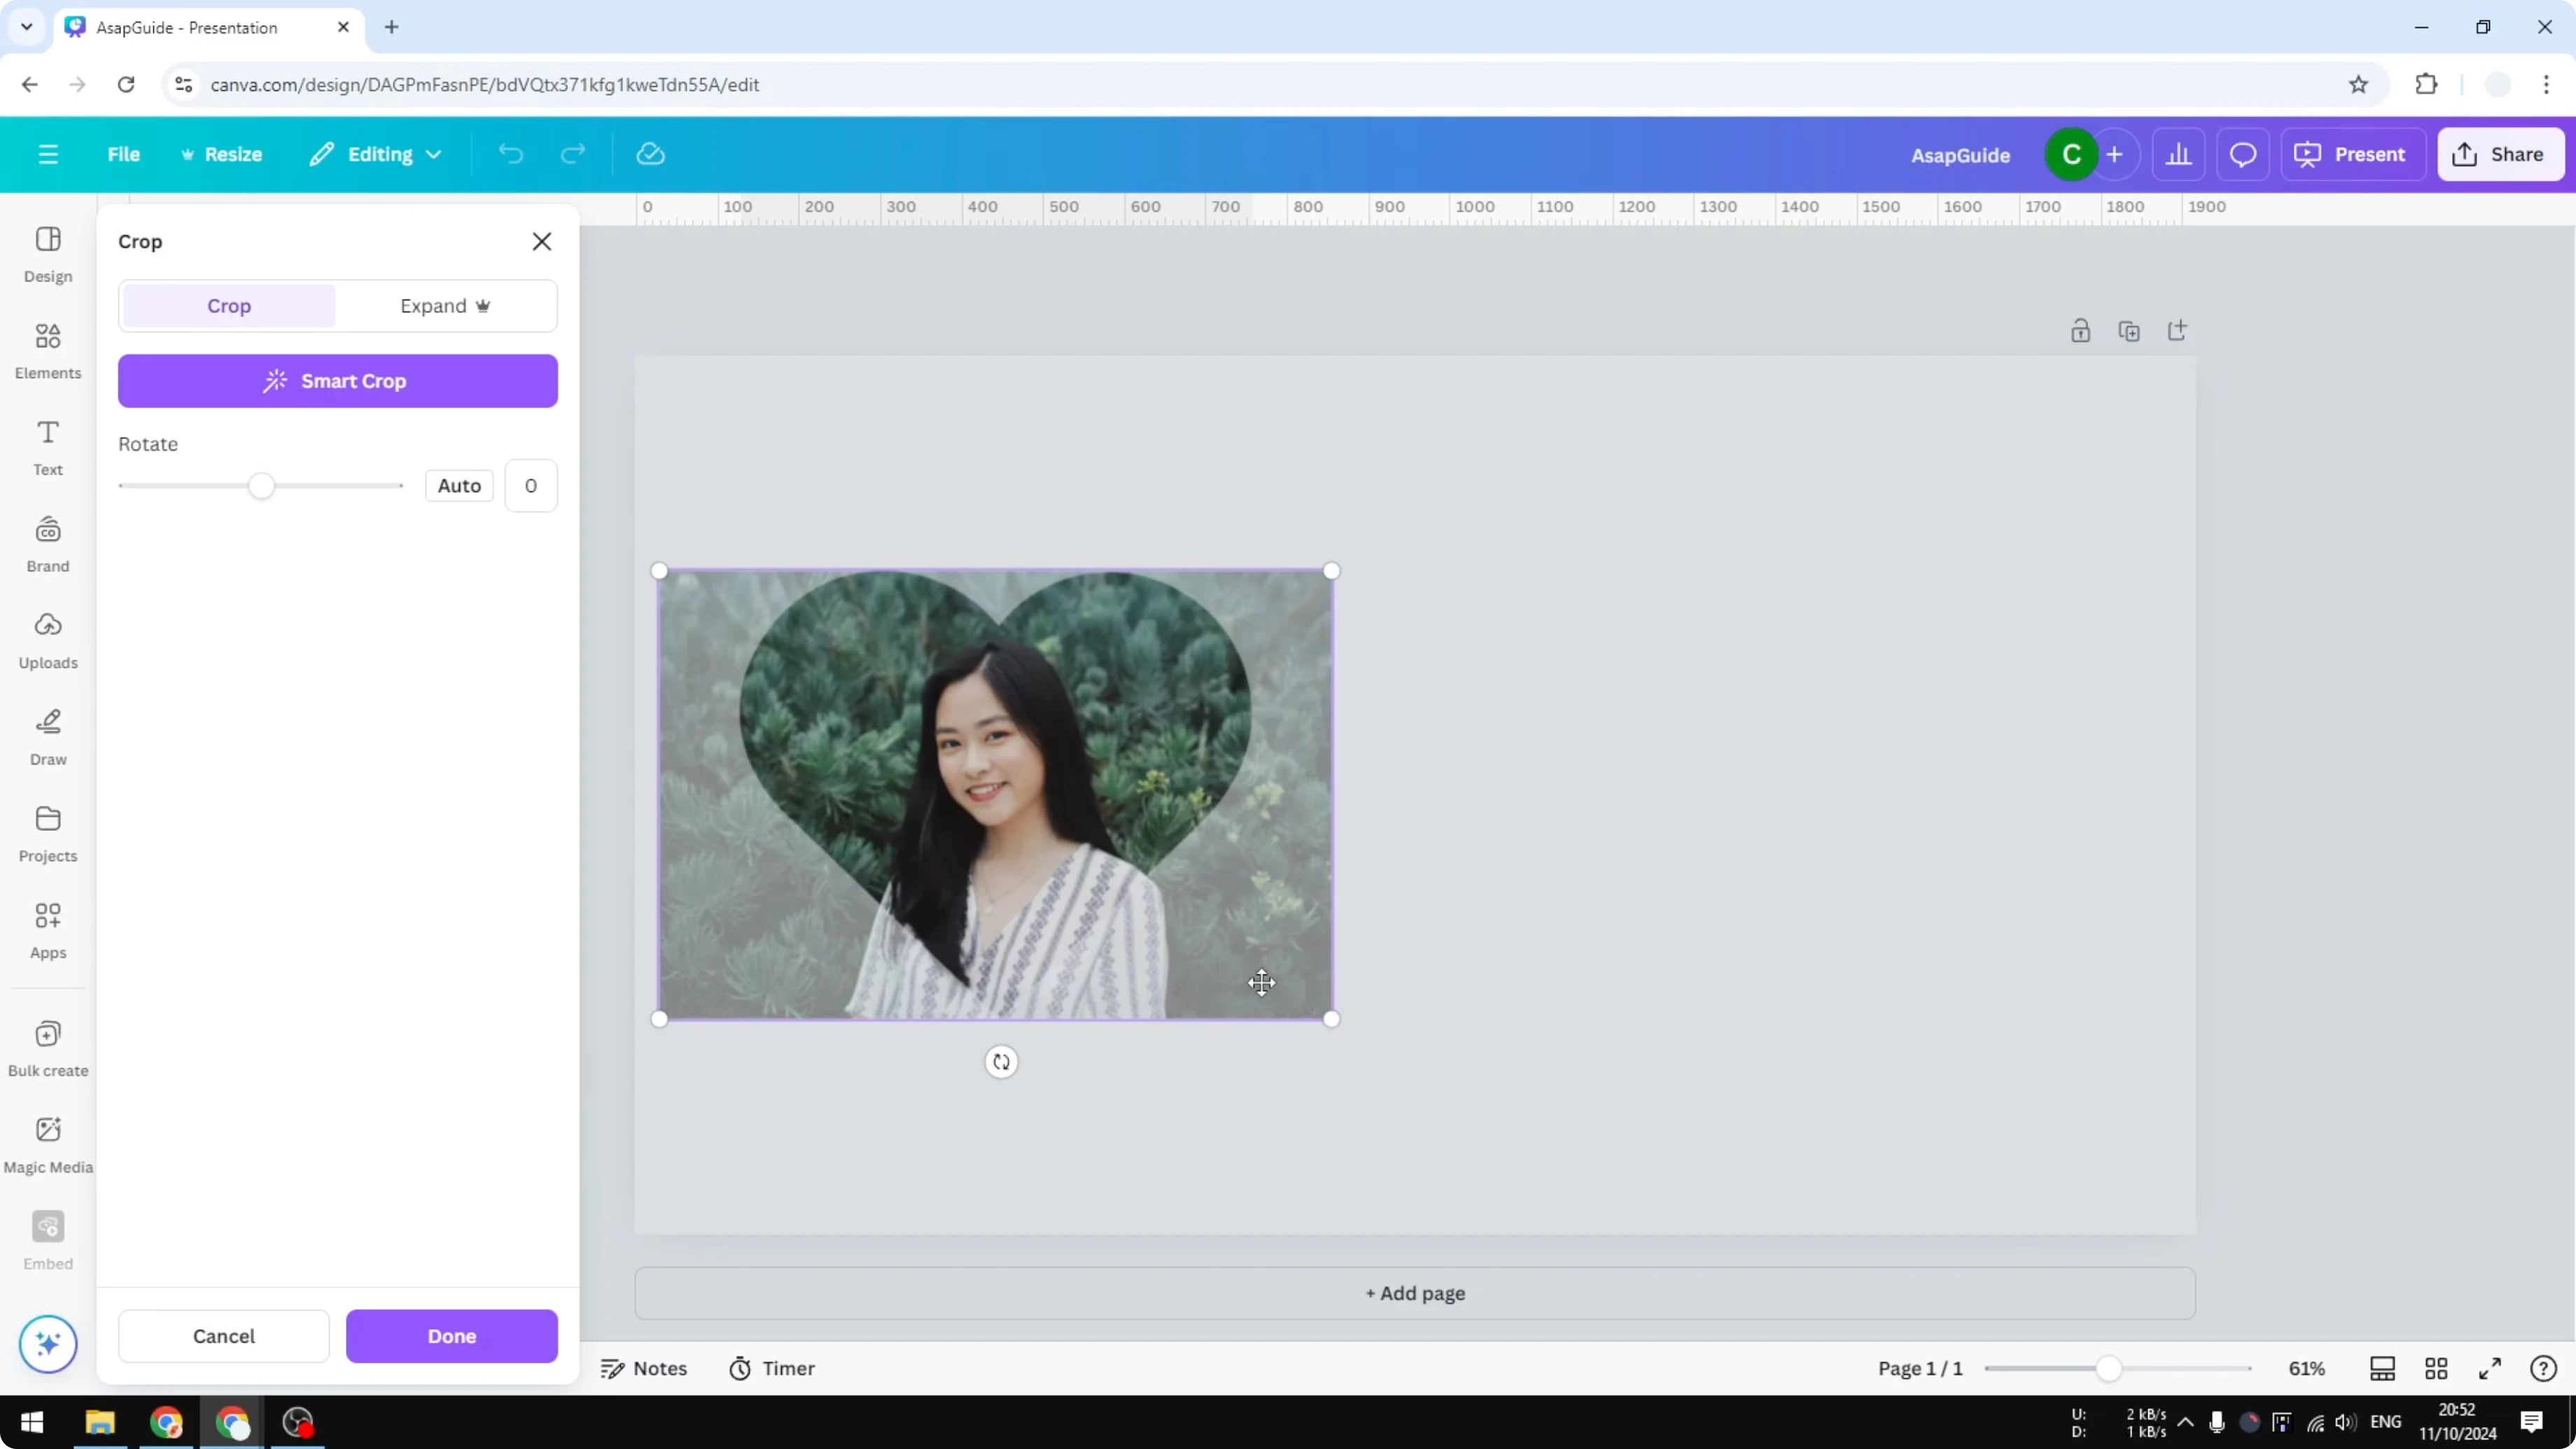This screenshot has height=1449, width=2576.
Task: Open the Bulk create panel
Action: (x=47, y=1046)
